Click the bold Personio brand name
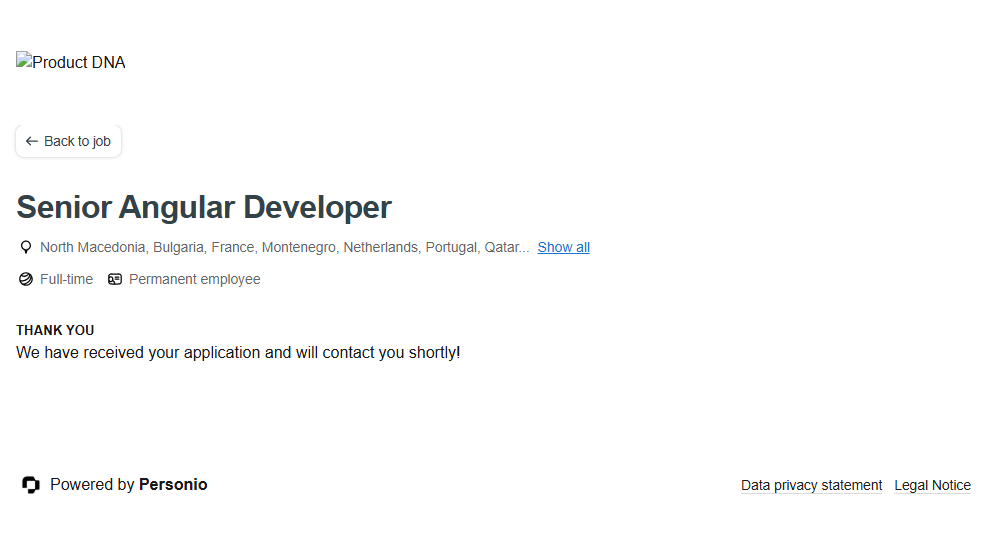 pos(173,485)
